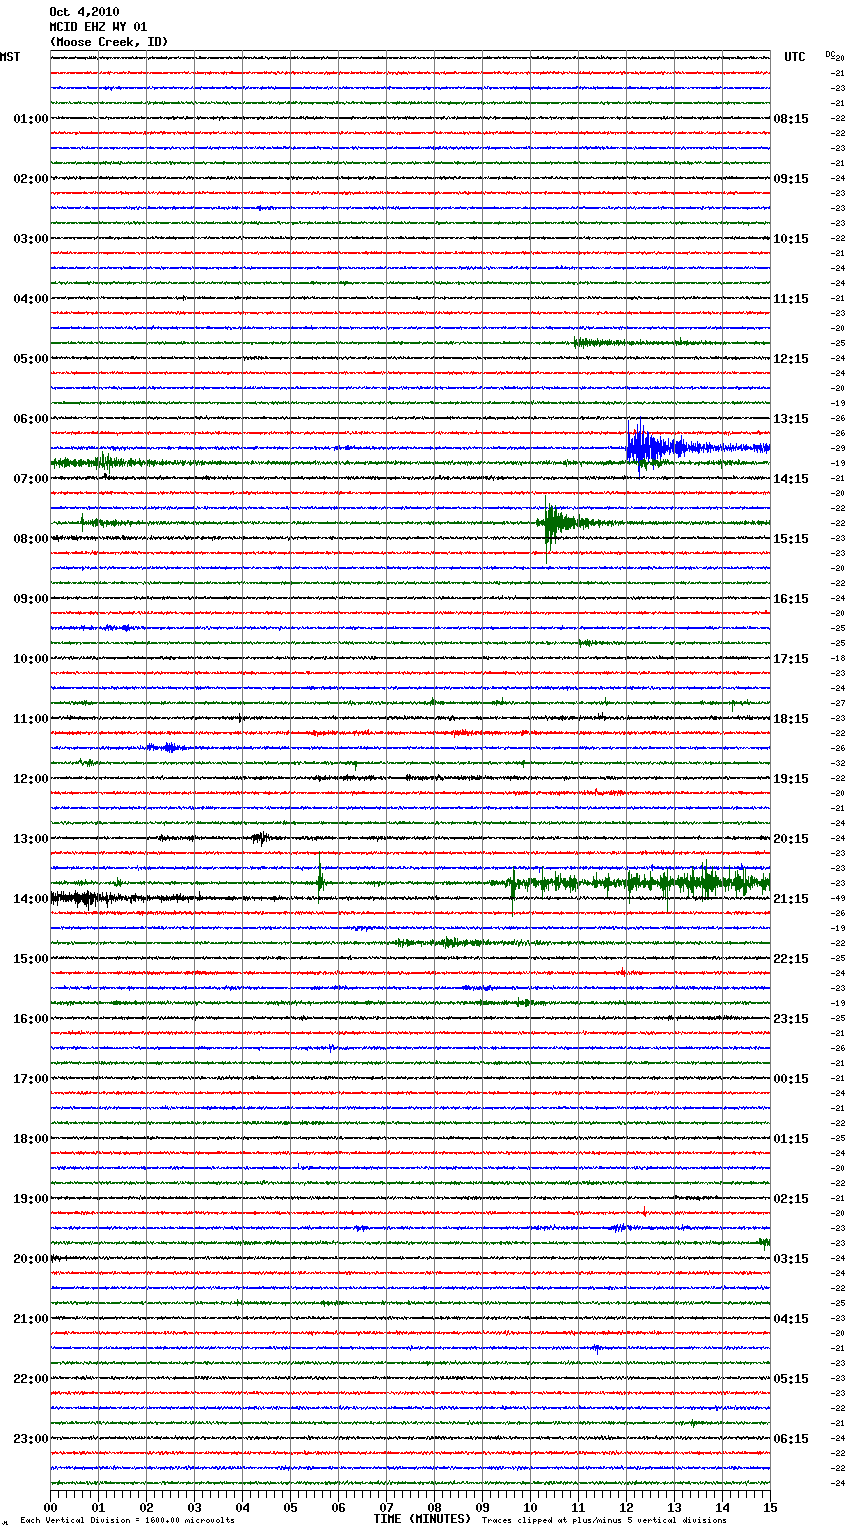Screen dimensions: 850x1534
Task: Click the '15' minute tick on bottom axis
Action: [x=770, y=1506]
